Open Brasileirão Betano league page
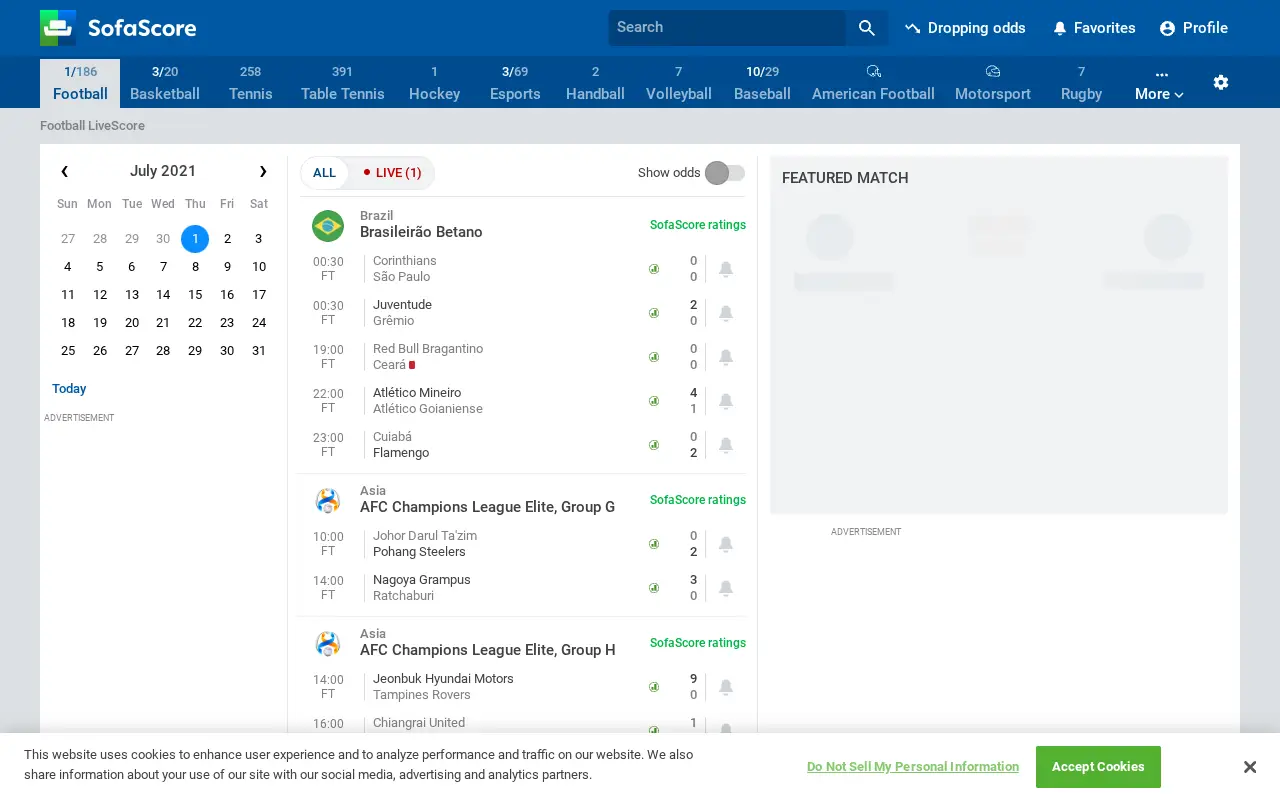 tap(421, 232)
